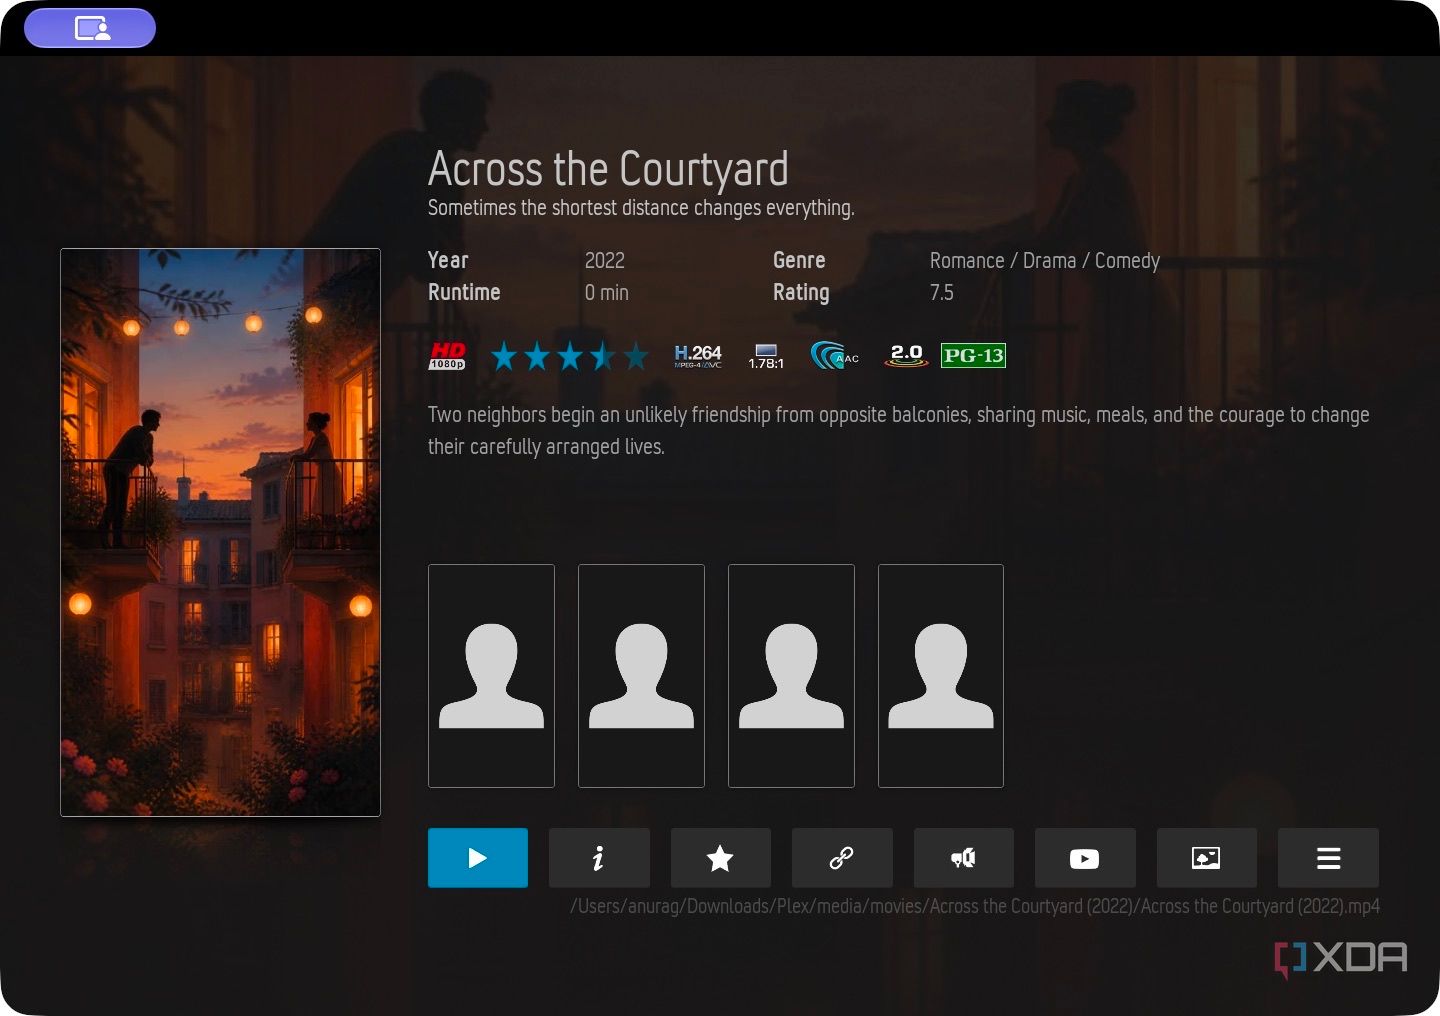Click the 1.78:1 aspect ratio badge

pyautogui.click(x=766, y=357)
